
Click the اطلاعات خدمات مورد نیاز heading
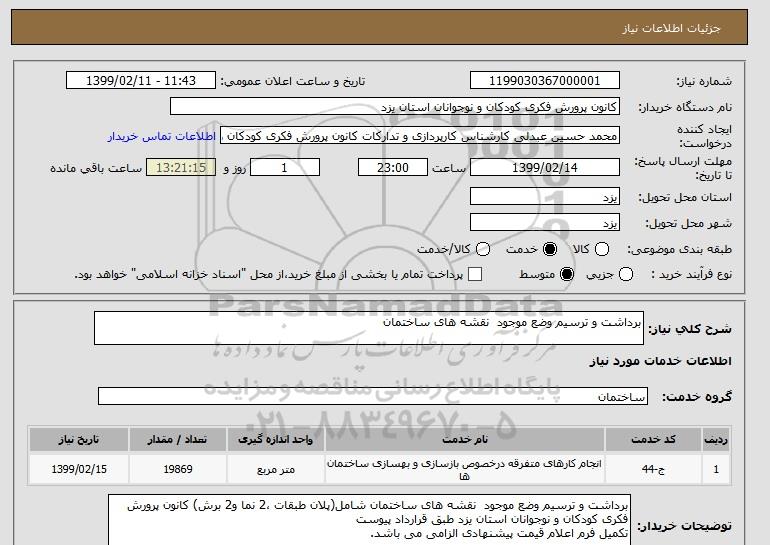tap(660, 361)
